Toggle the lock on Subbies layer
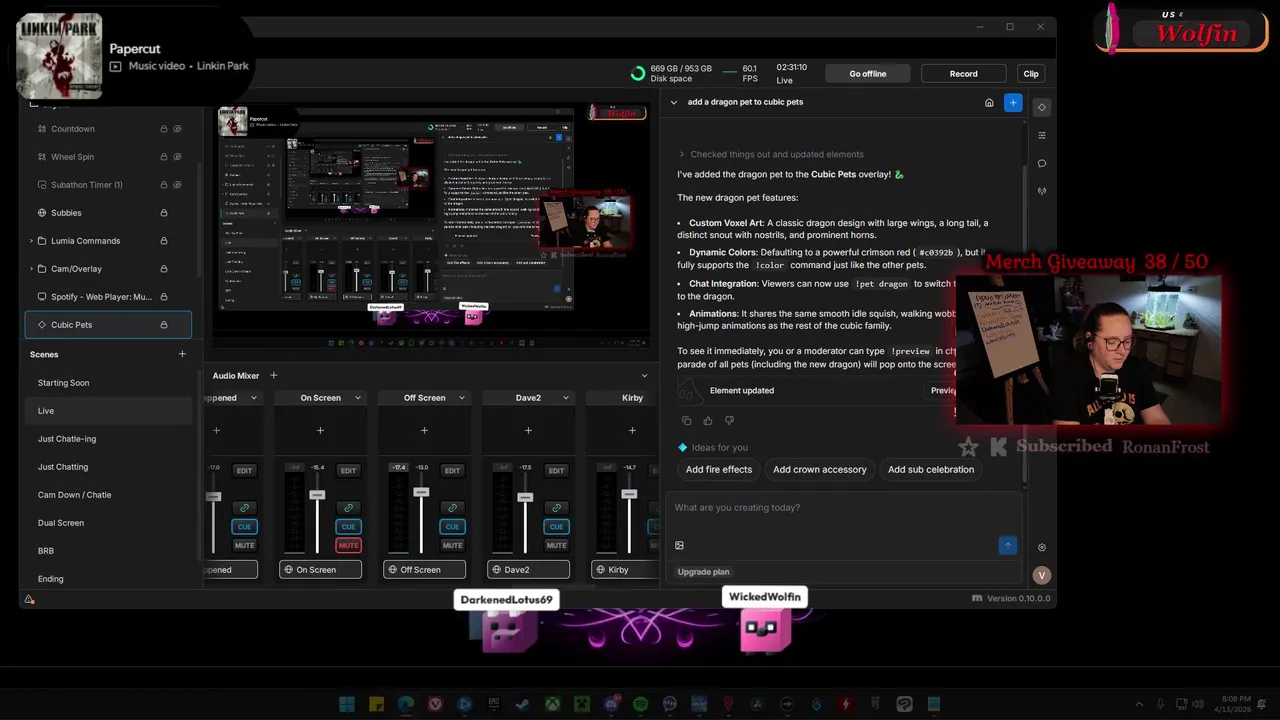The width and height of the screenshot is (1280, 720). [164, 213]
